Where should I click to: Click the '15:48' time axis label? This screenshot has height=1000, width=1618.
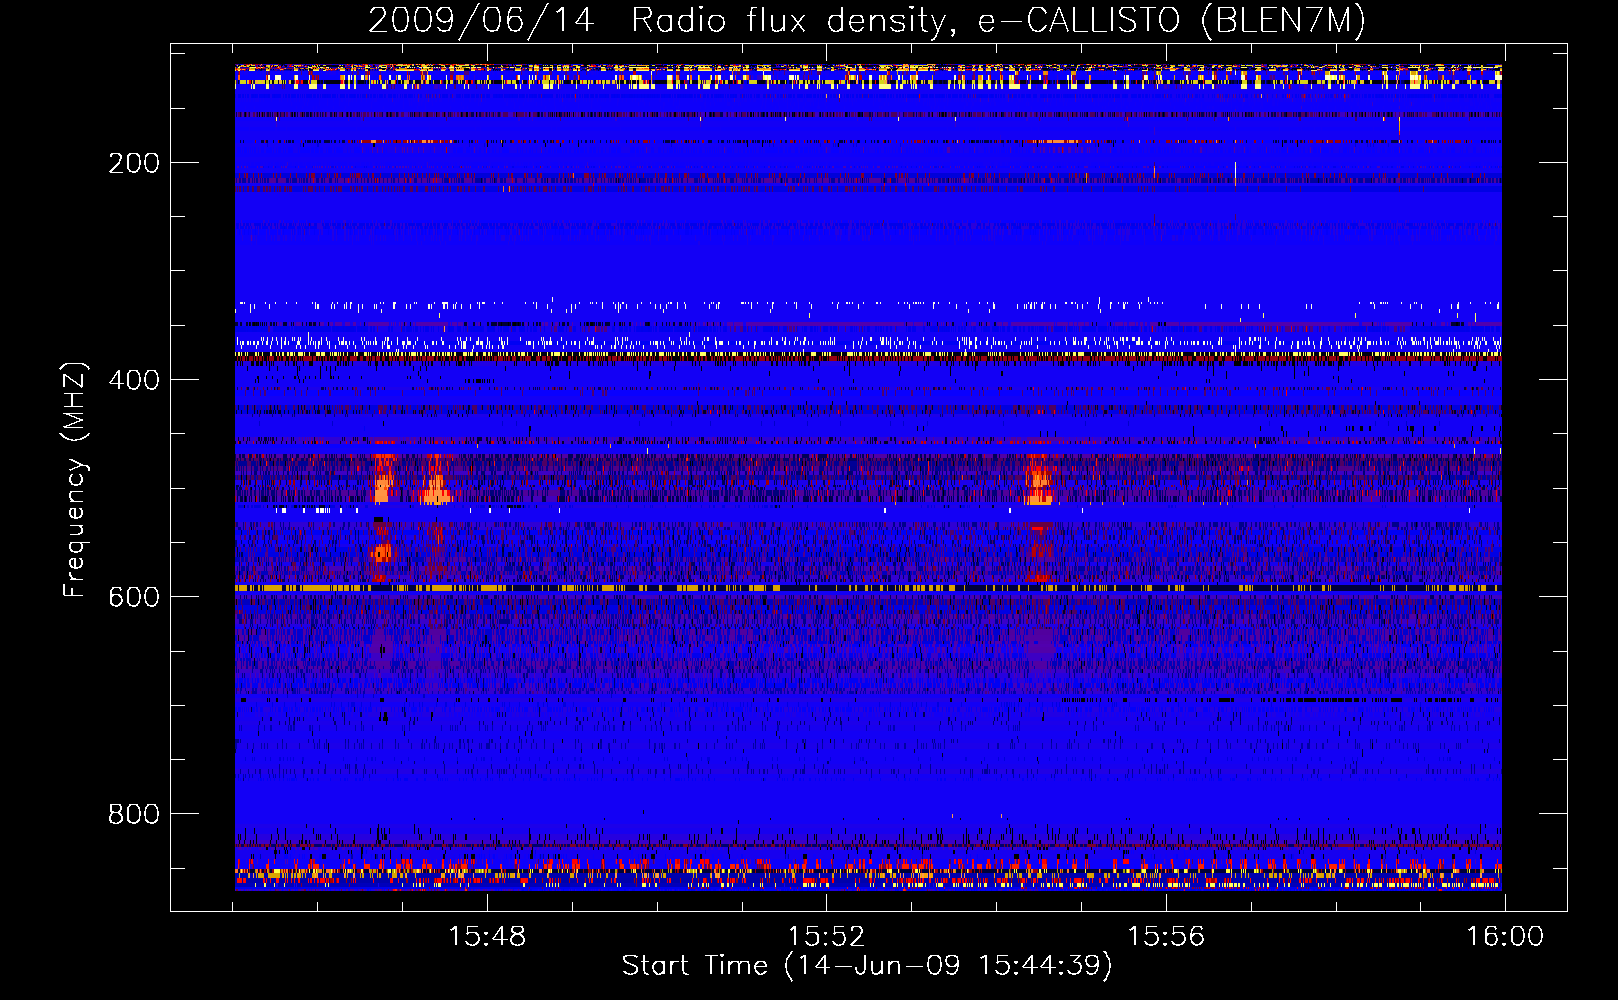pos(487,937)
